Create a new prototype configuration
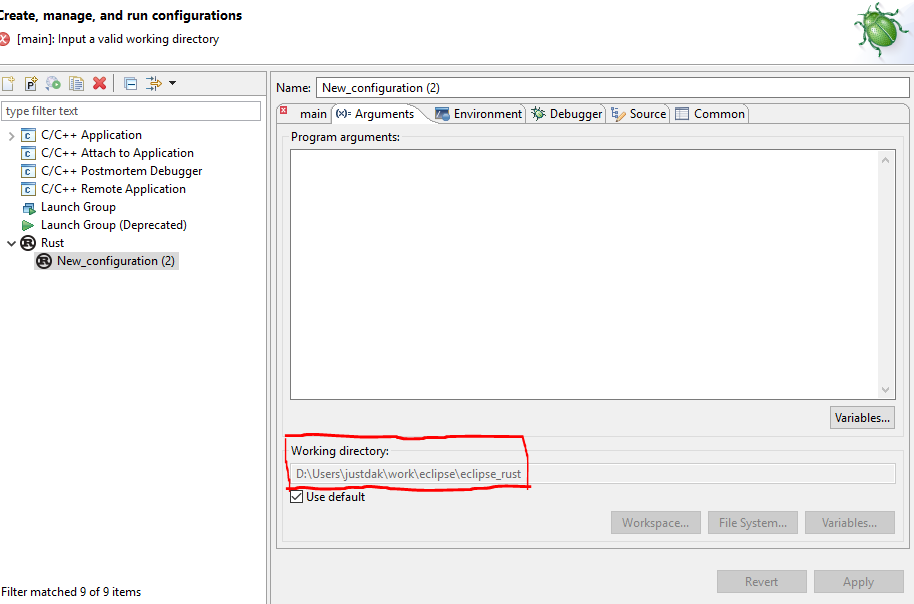The width and height of the screenshot is (914, 604). tap(31, 83)
